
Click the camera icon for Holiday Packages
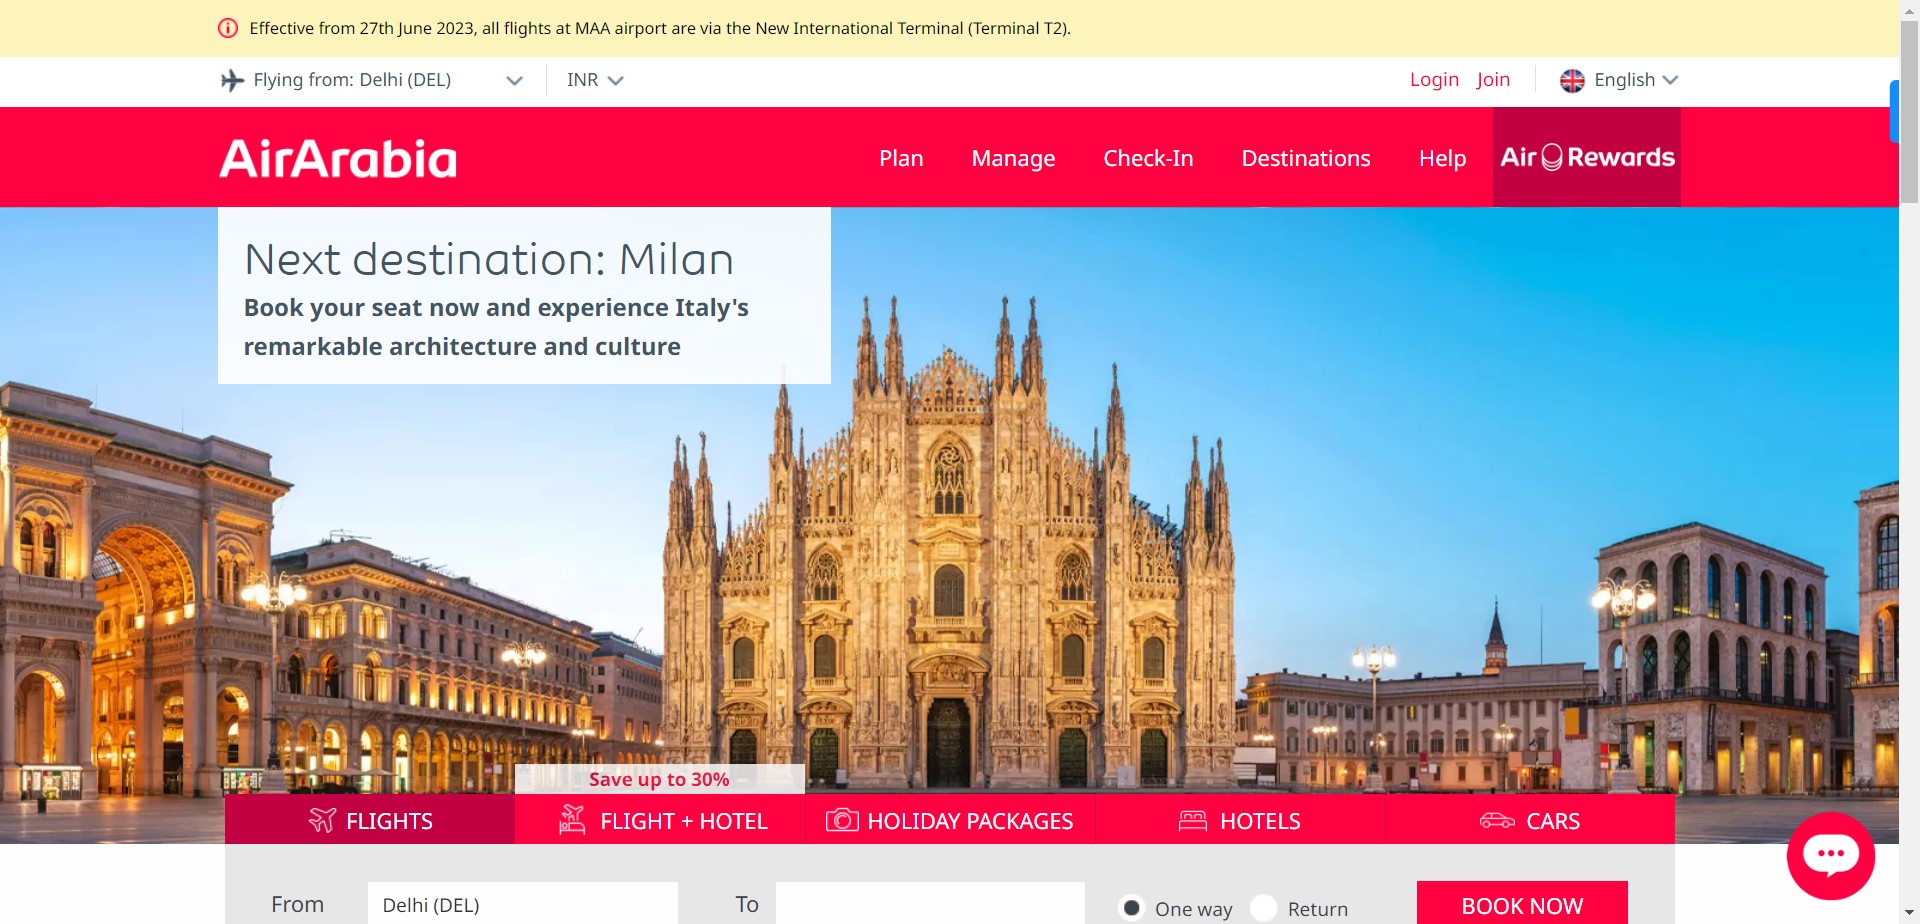841,821
